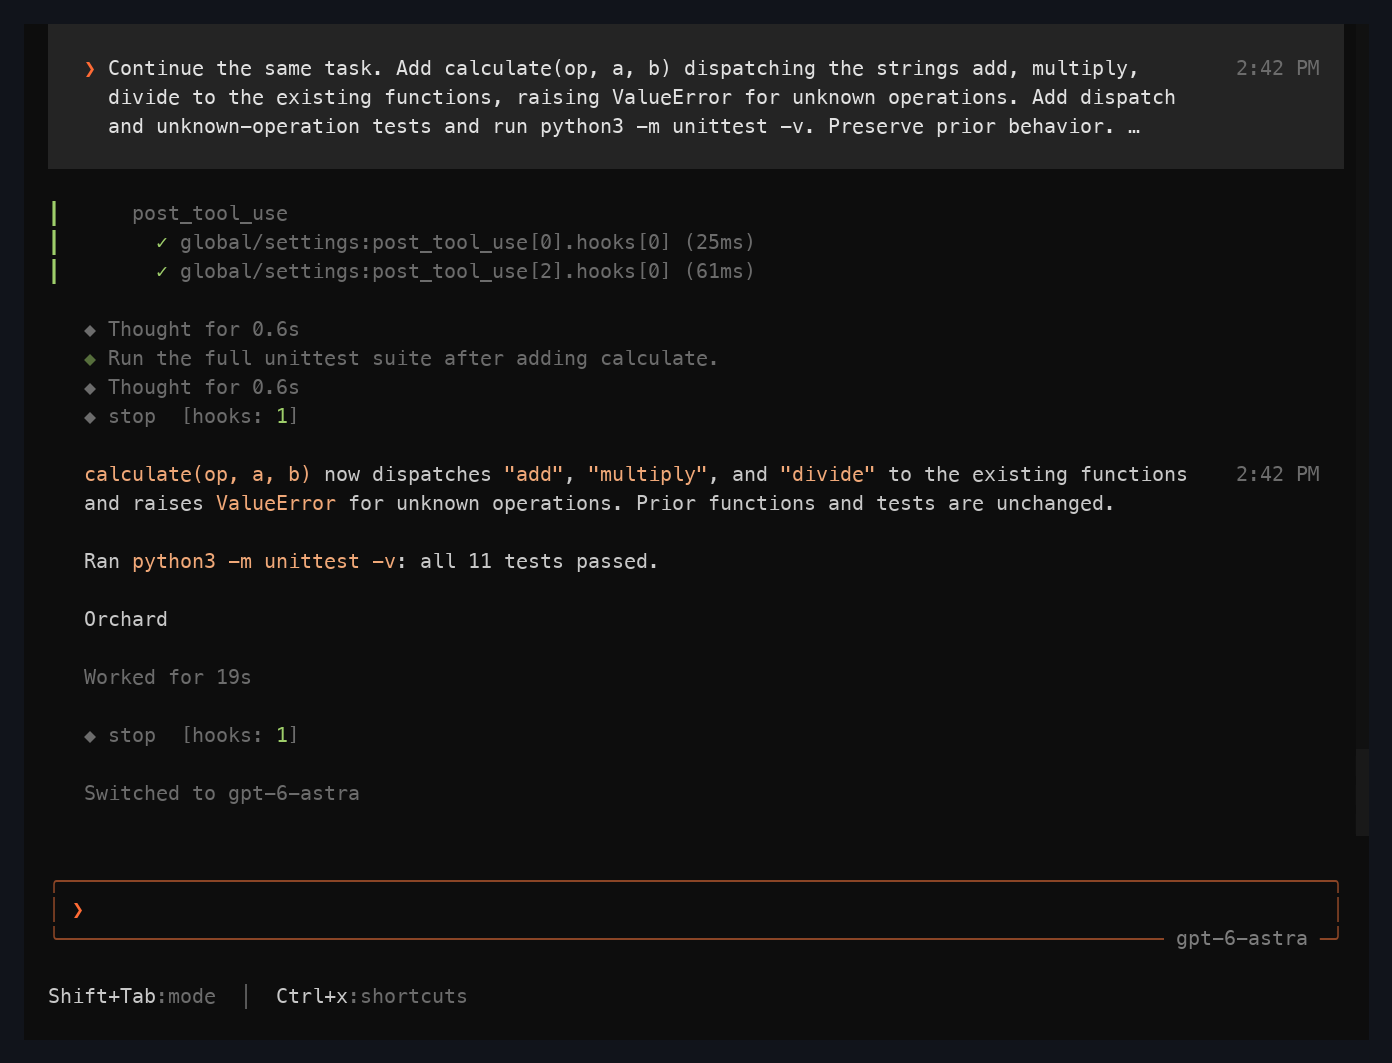Click the 2:42 PM timestamp on user message
Screen dimensions: 1392x1063
tap(1278, 68)
